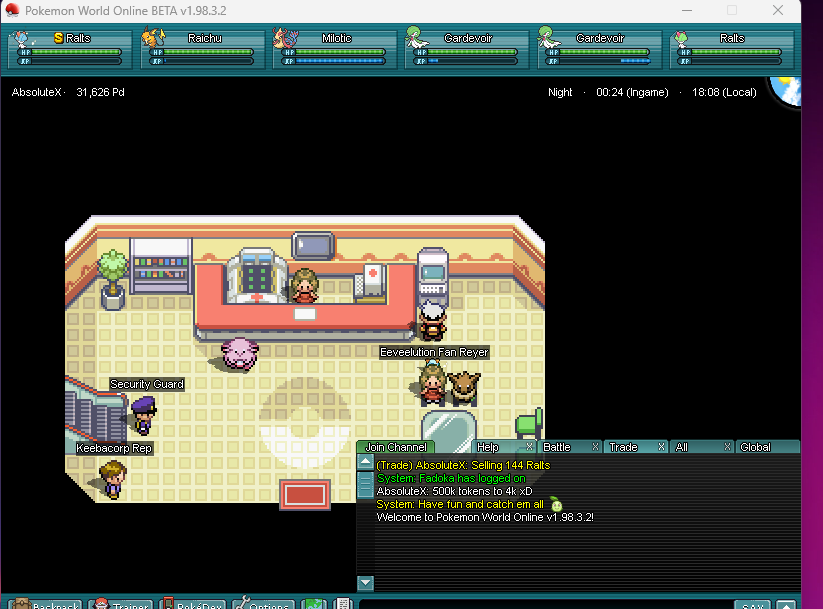Click the "31,626 Pd" money display
Image resolution: width=823 pixels, height=609 pixels.
[x=100, y=92]
